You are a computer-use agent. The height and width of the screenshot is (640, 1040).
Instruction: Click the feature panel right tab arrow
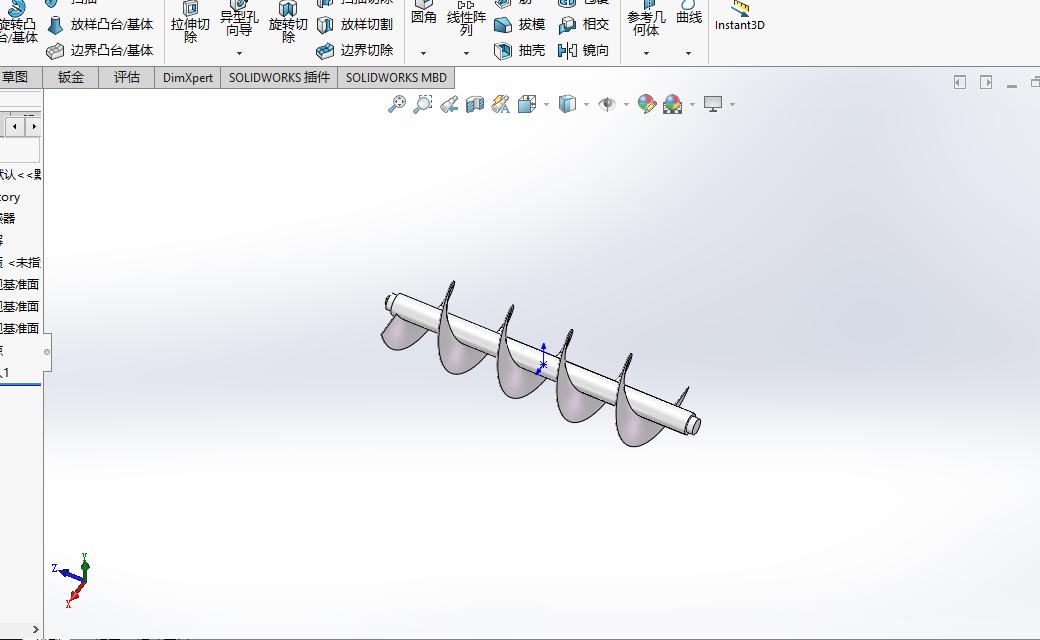(33, 126)
